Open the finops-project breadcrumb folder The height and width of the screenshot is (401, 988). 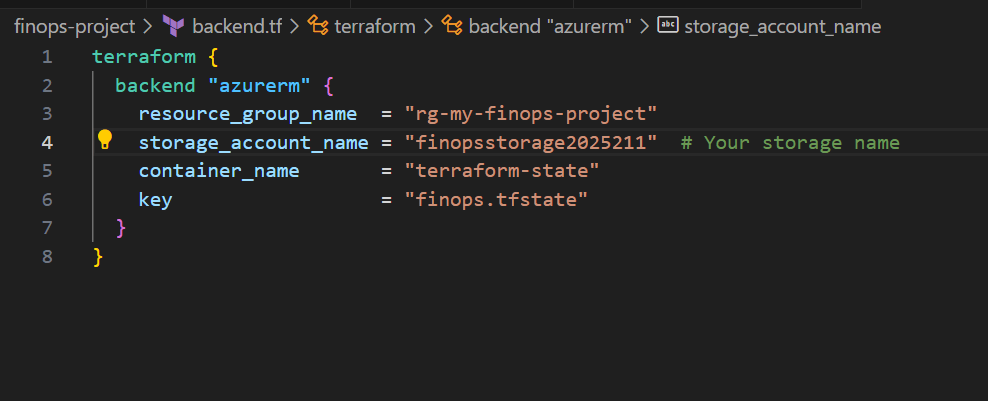coord(74,26)
